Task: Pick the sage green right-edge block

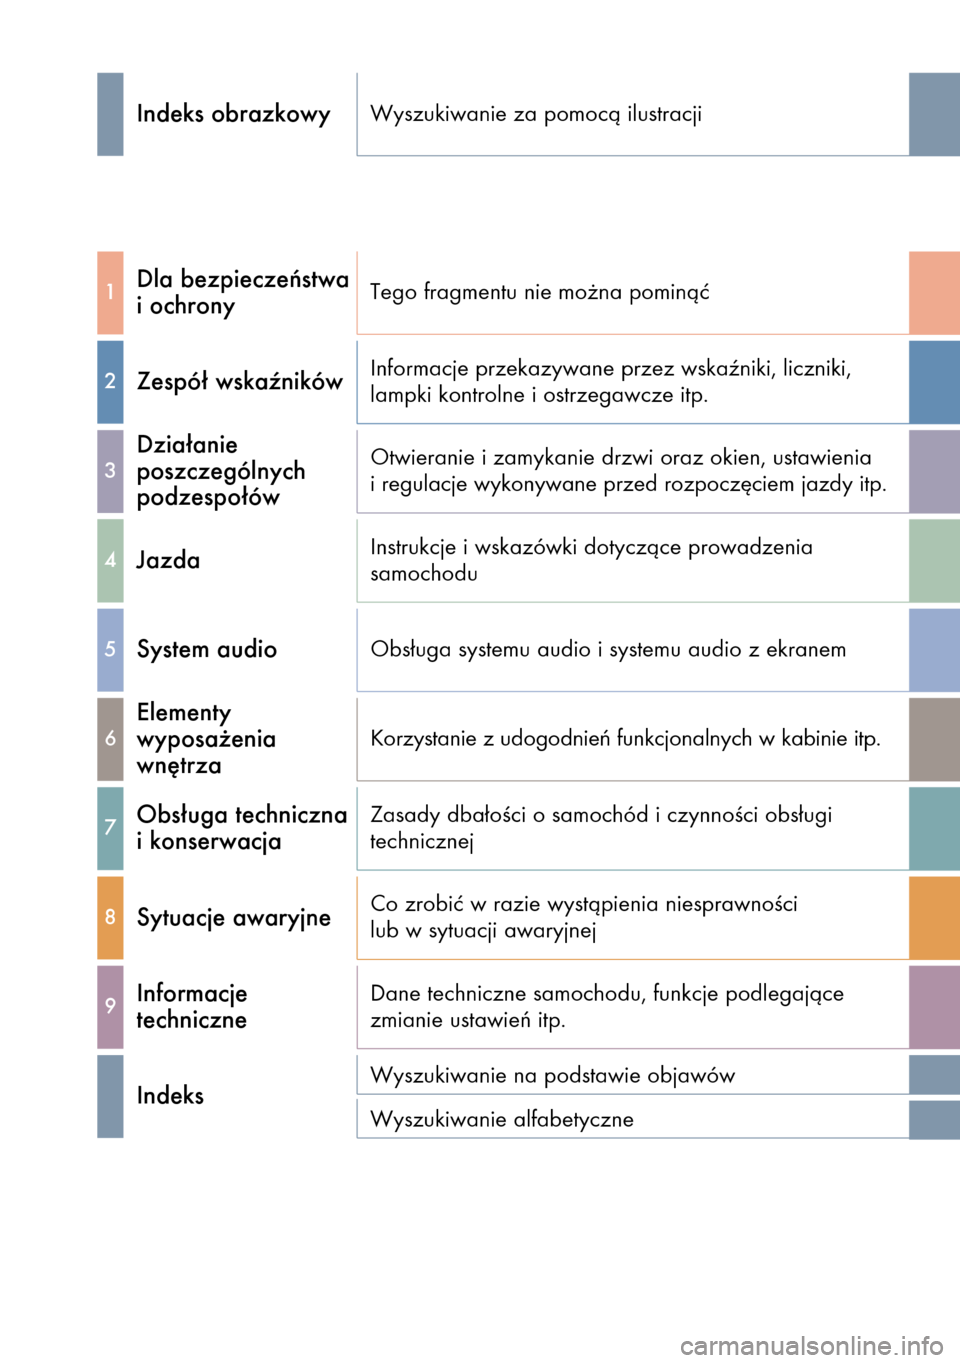Action: click(933, 560)
